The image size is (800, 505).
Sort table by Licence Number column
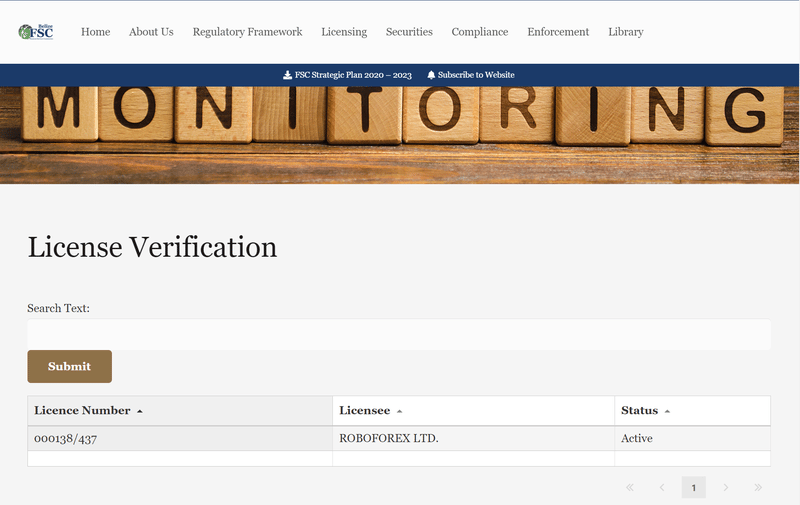click(x=88, y=411)
